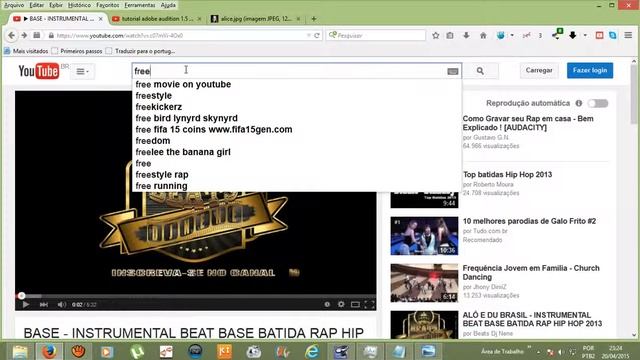Play the video with the play button
640x360 pixels.
point(25,304)
